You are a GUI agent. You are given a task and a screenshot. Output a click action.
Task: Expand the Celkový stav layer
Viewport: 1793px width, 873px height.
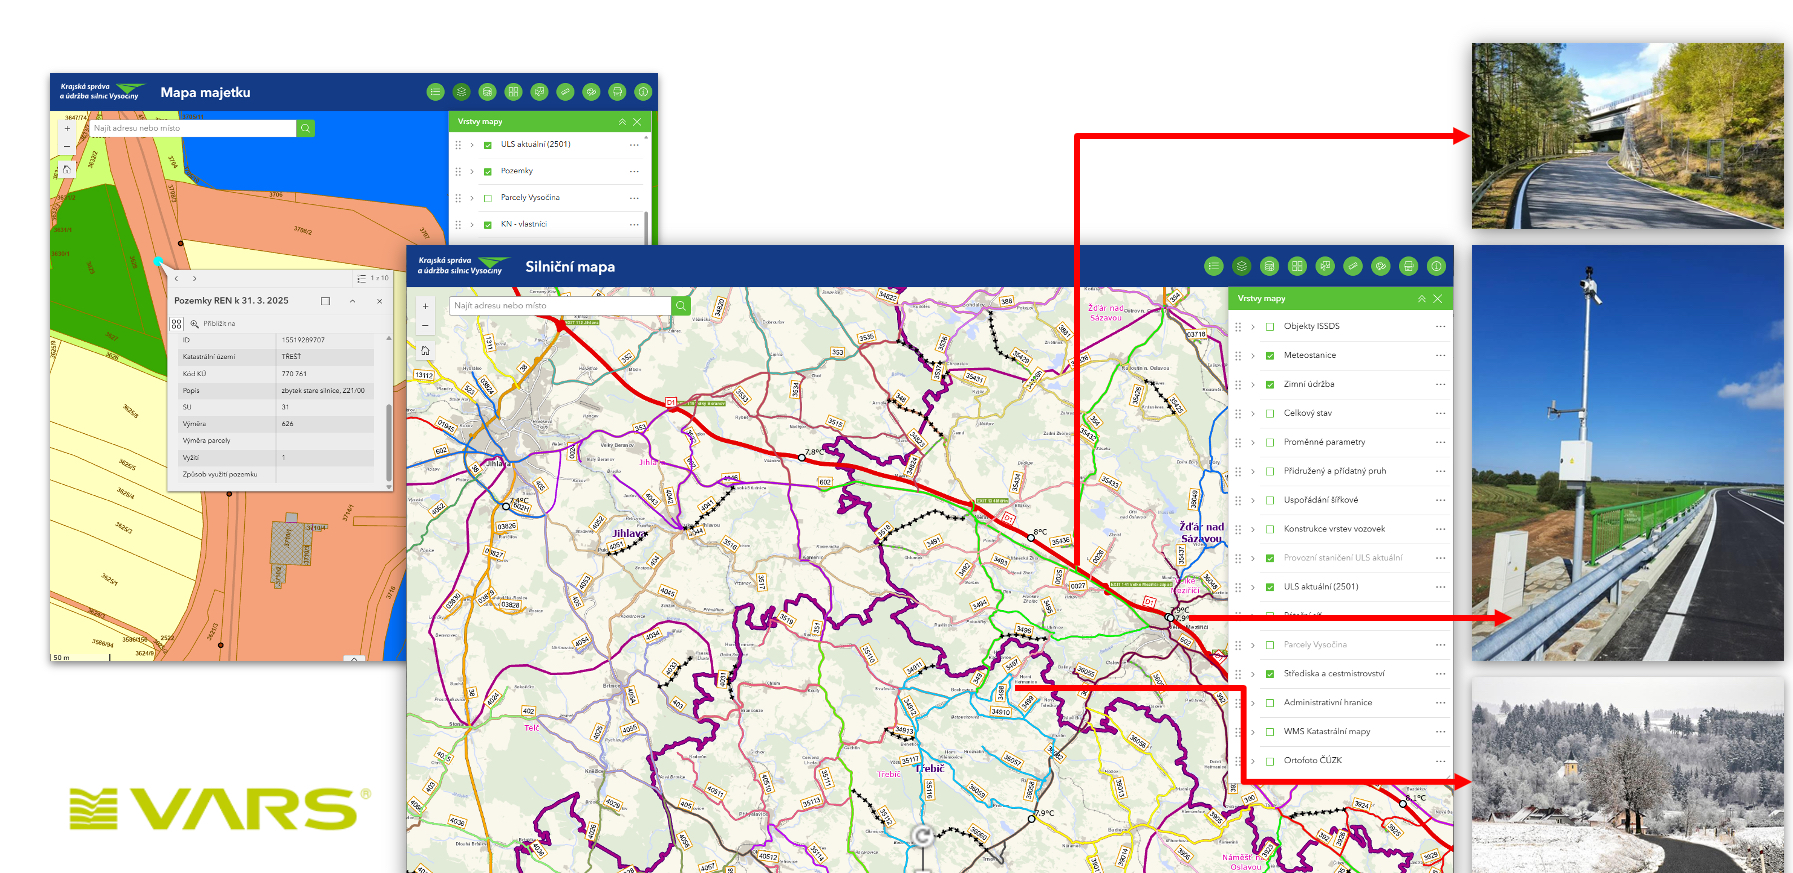(x=1253, y=413)
